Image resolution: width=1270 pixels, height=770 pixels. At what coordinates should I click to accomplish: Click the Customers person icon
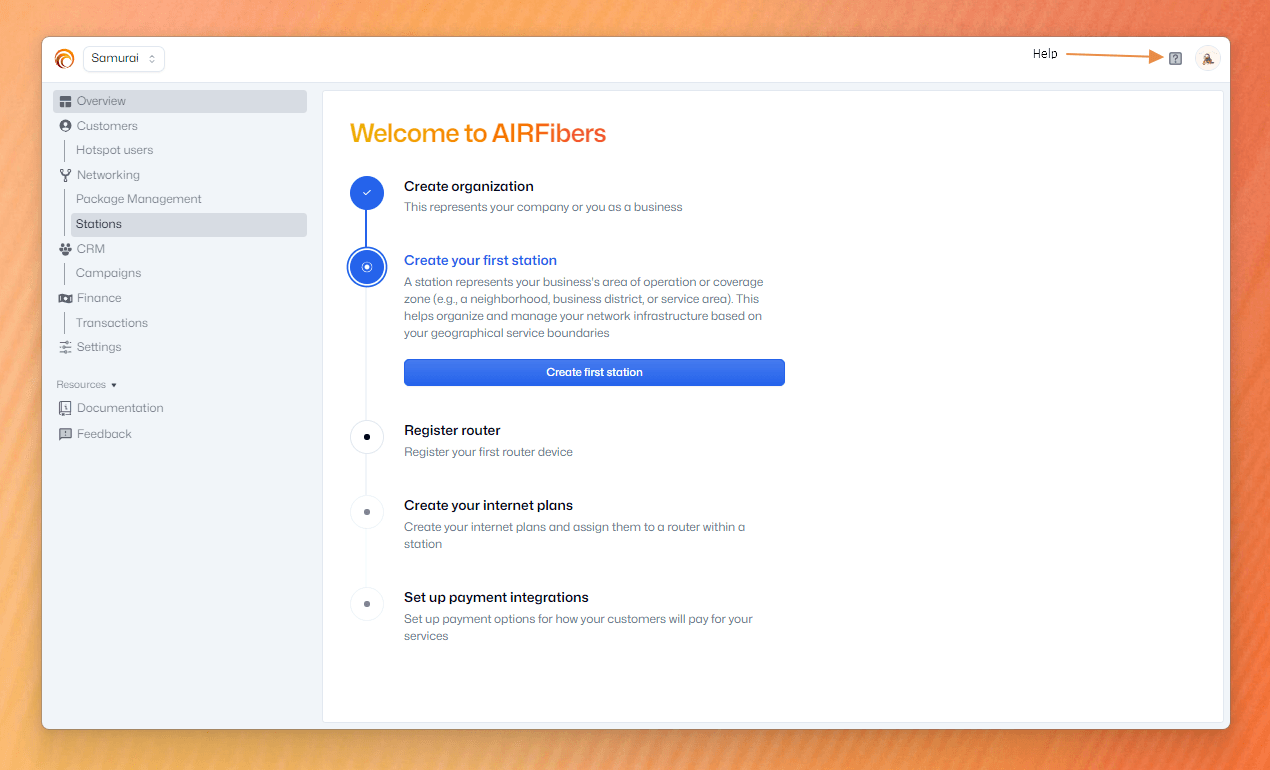(x=66, y=126)
